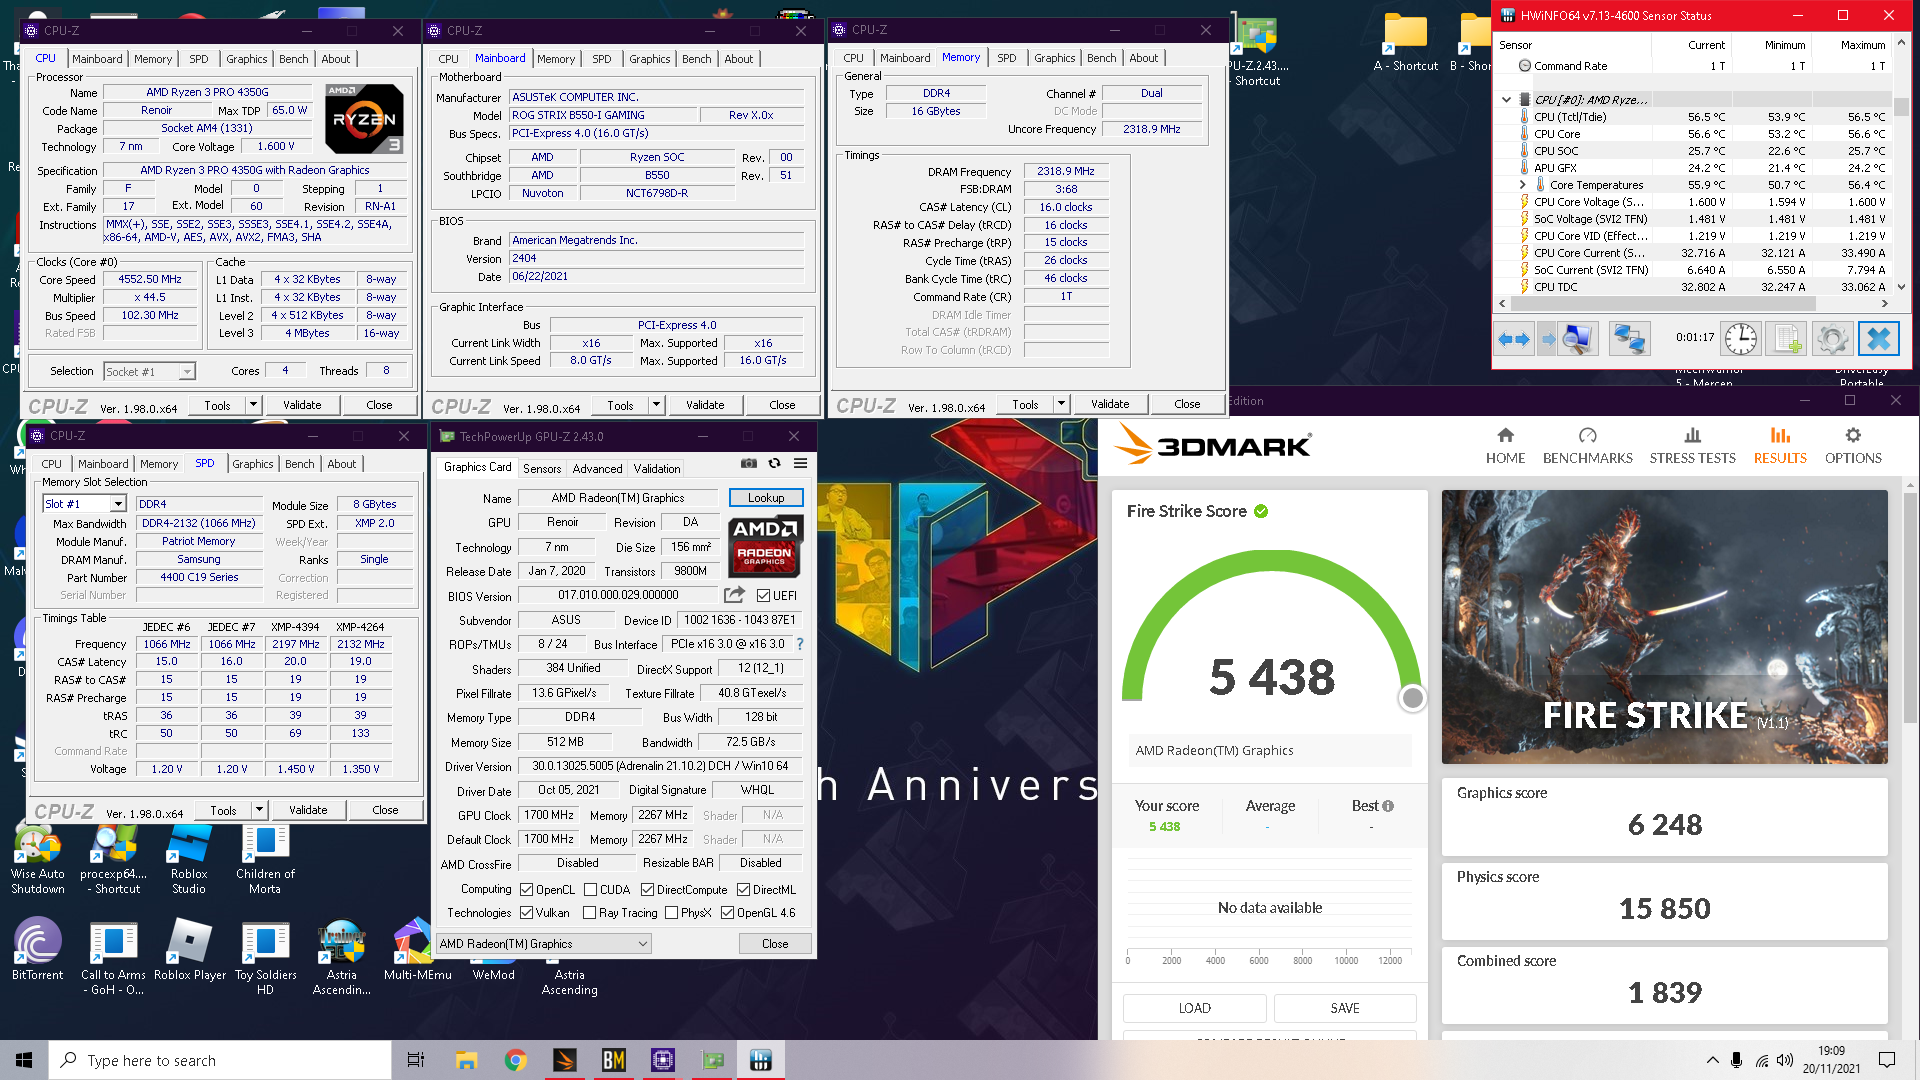The width and height of the screenshot is (1920, 1080).
Task: Click Validate in CPU-Z Mainboard window
Action: click(705, 405)
